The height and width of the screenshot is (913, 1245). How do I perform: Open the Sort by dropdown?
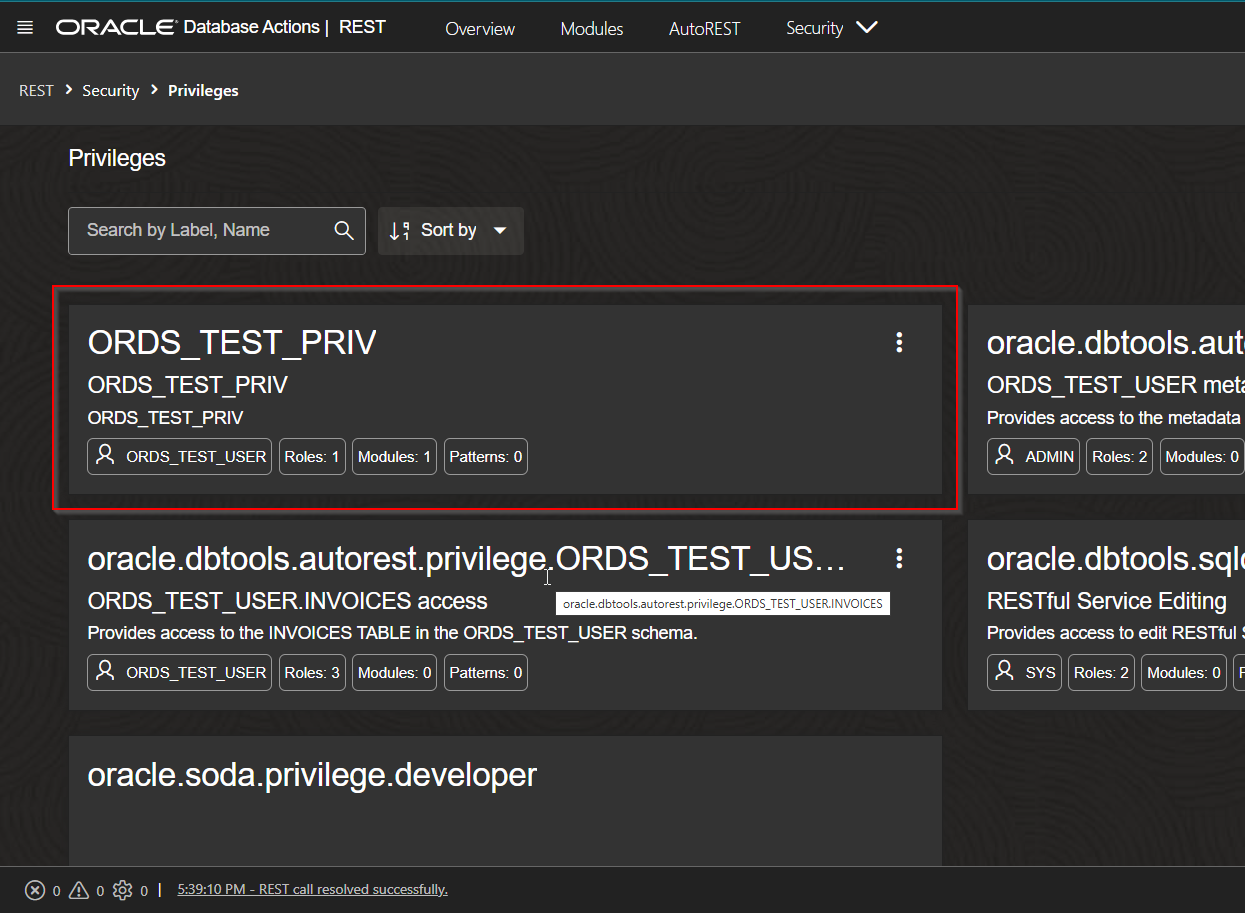click(x=450, y=230)
